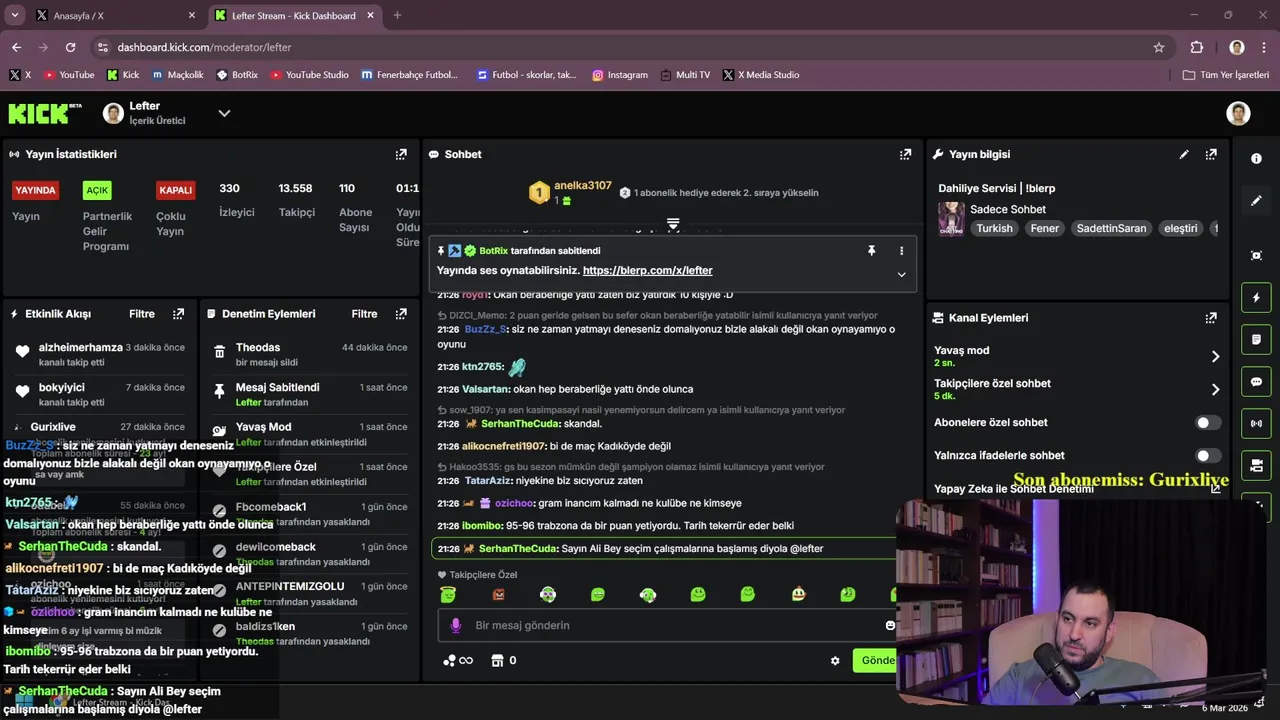
Task: Expand Takipçilere özel sohbet settings
Action: (x=1215, y=389)
